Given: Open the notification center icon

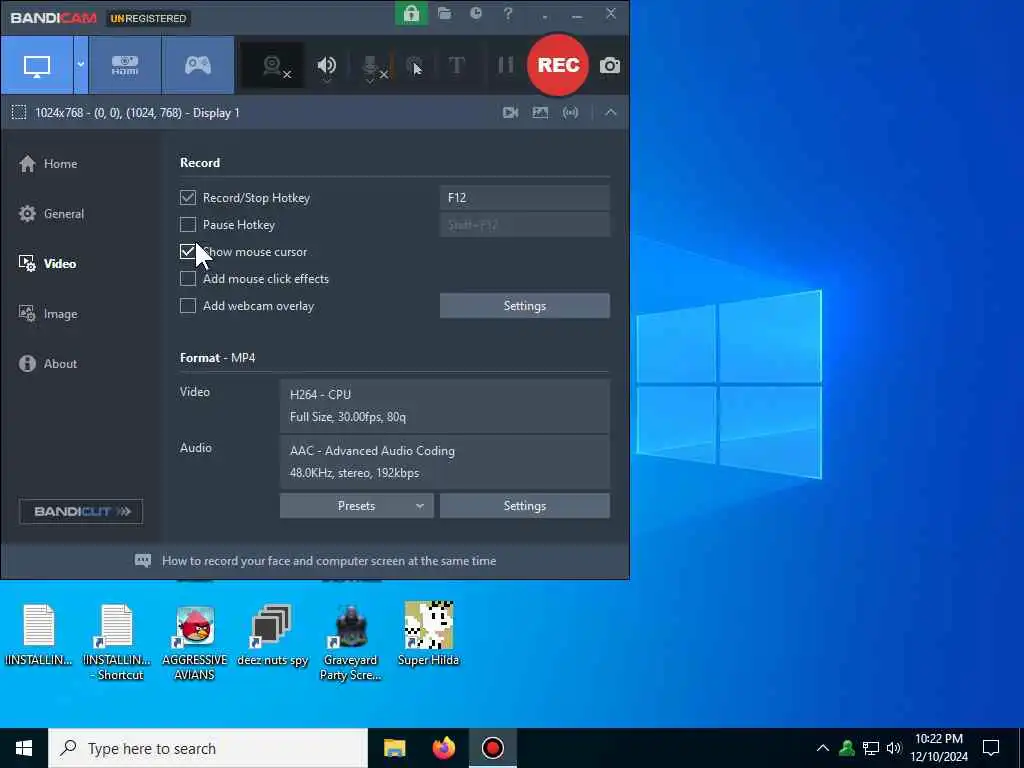Looking at the screenshot, I should click(991, 748).
